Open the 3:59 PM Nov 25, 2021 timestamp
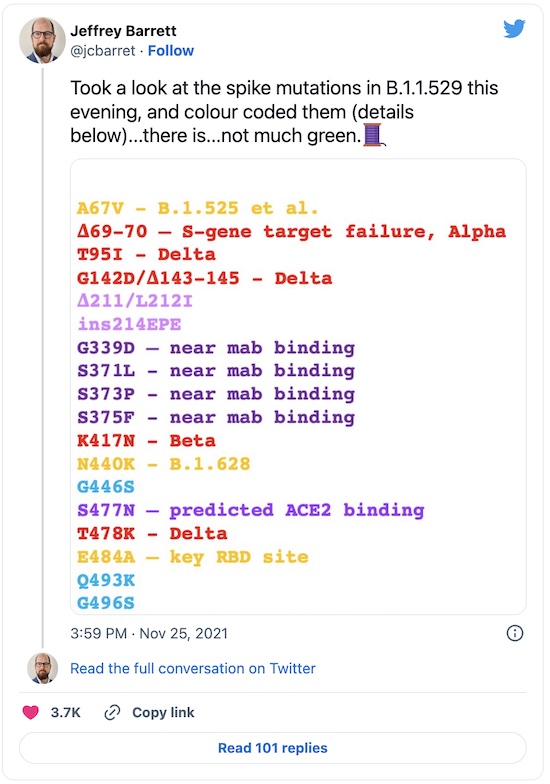The width and height of the screenshot is (550, 784). click(149, 633)
